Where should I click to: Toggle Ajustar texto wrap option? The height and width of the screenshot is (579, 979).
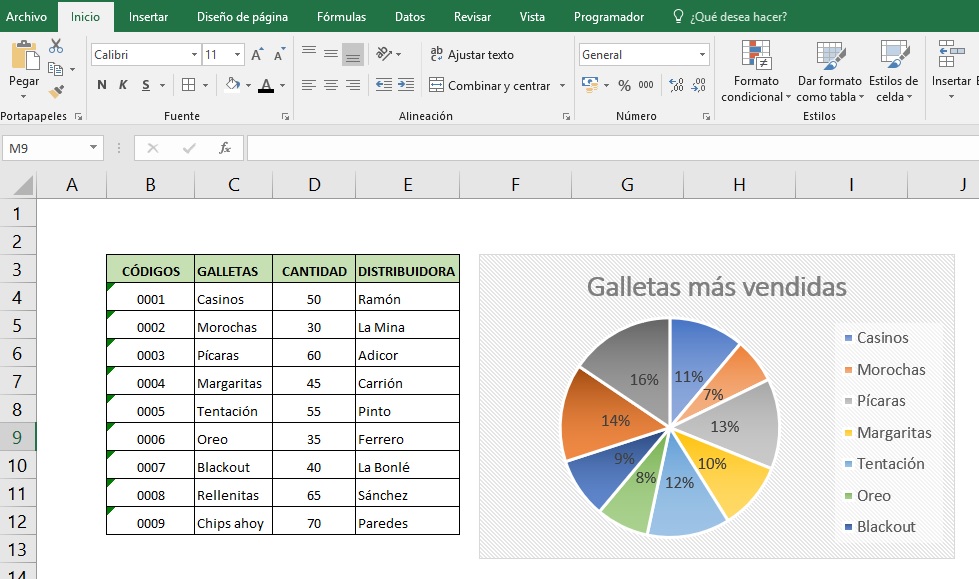(x=471, y=55)
